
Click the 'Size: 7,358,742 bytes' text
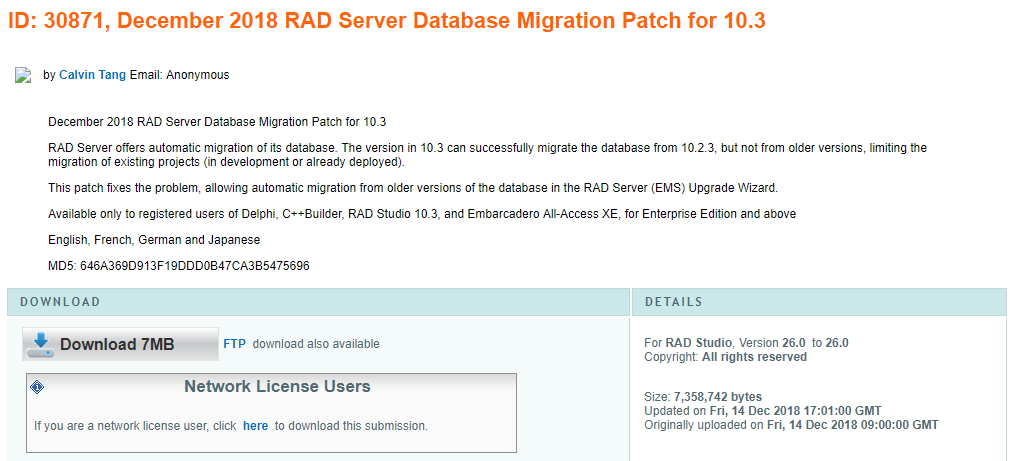[703, 397]
